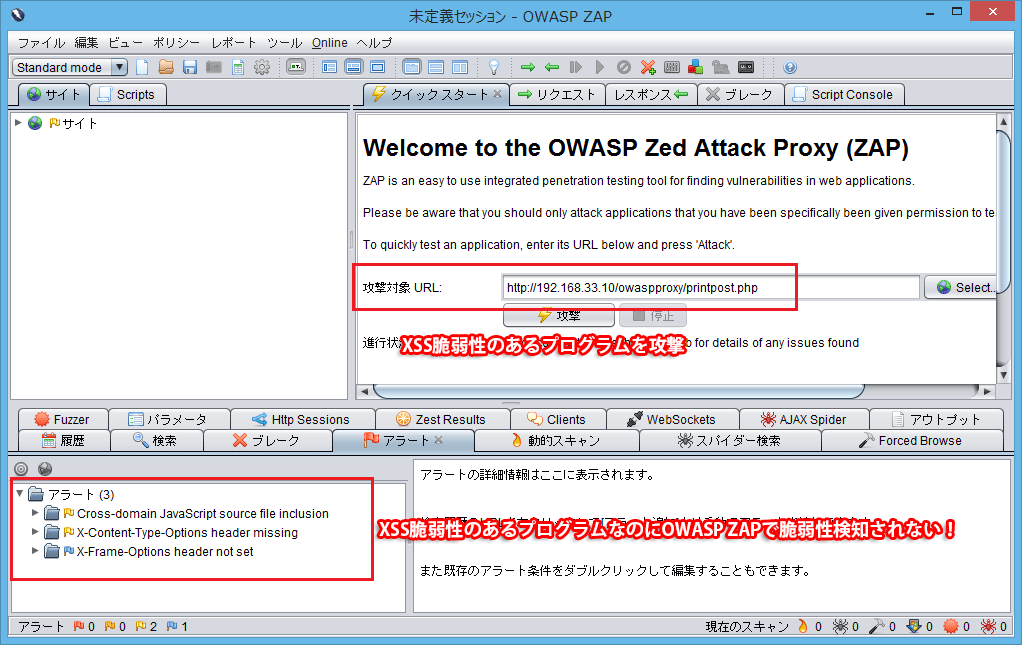Click the green right arrow break-on-requests icon
1022x645 pixels.
click(x=528, y=67)
